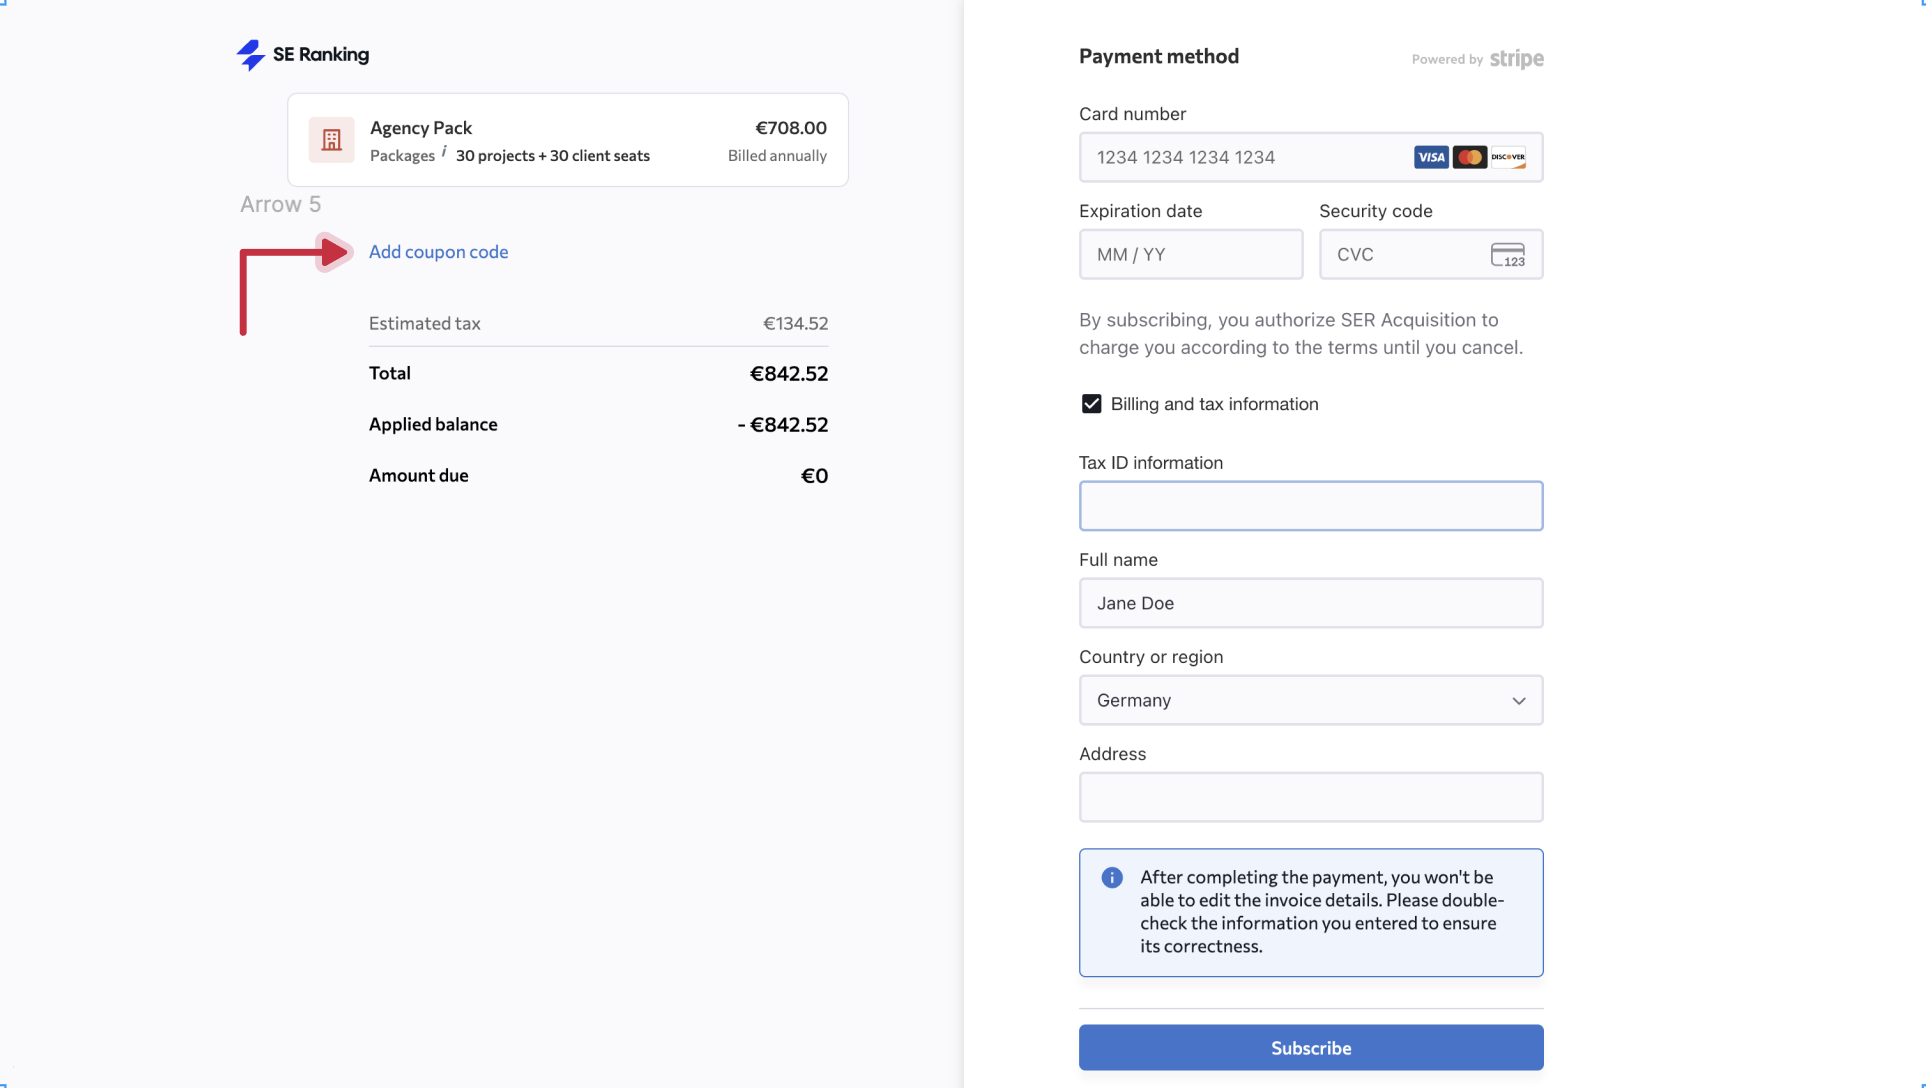Click the Stripe logo
1926x1088 pixels.
(1516, 59)
